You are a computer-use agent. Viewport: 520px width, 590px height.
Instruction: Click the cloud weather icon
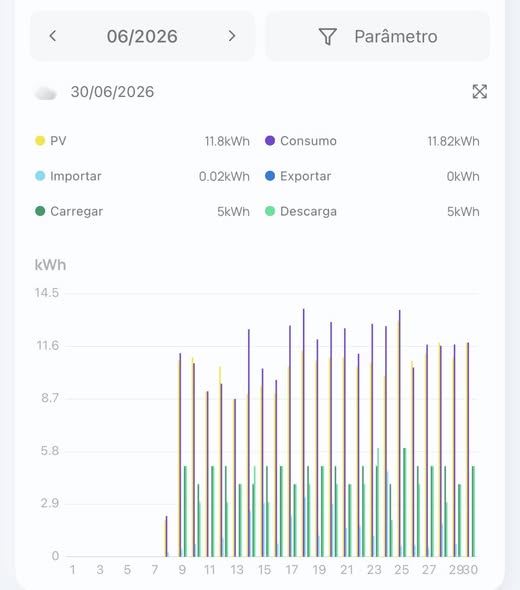[x=46, y=93]
